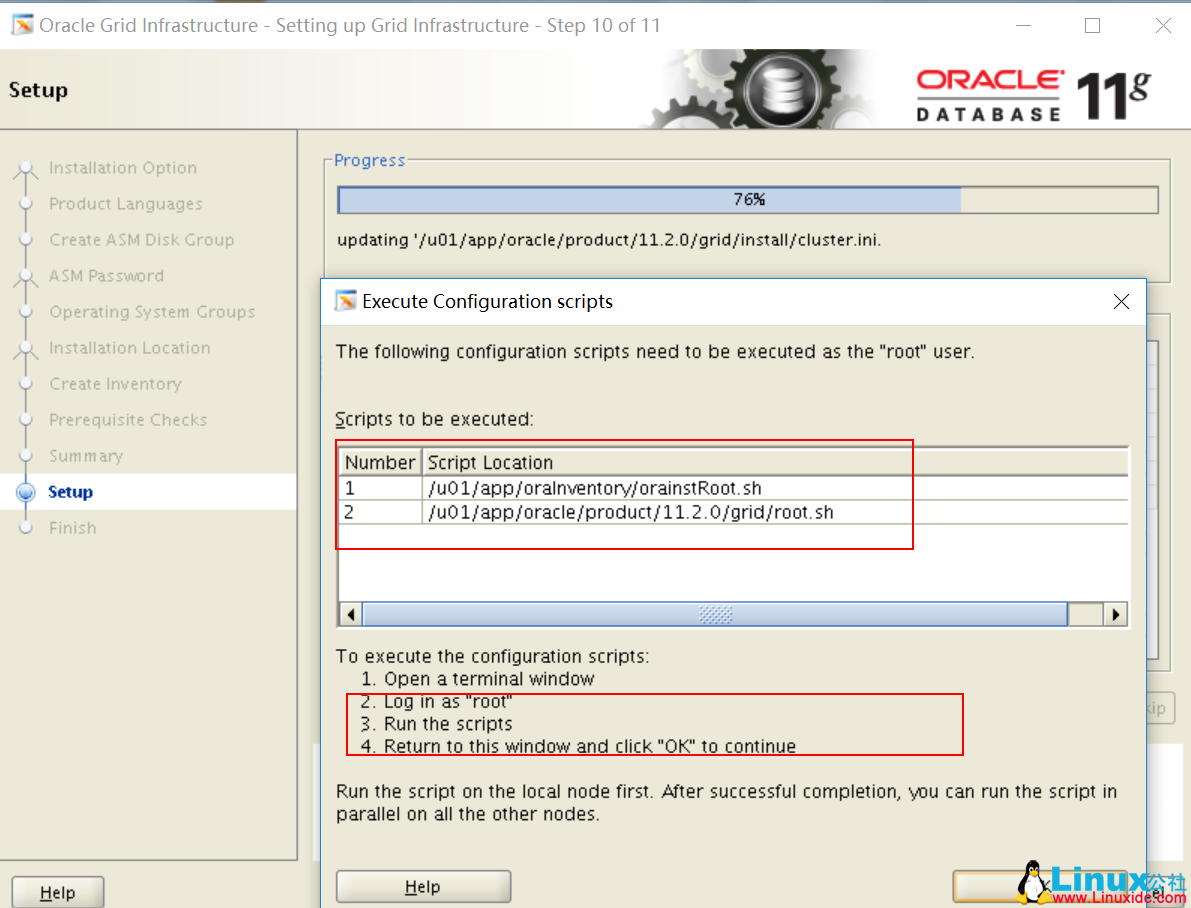Click the Script Location column header
1191x908 pixels.
click(x=490, y=462)
